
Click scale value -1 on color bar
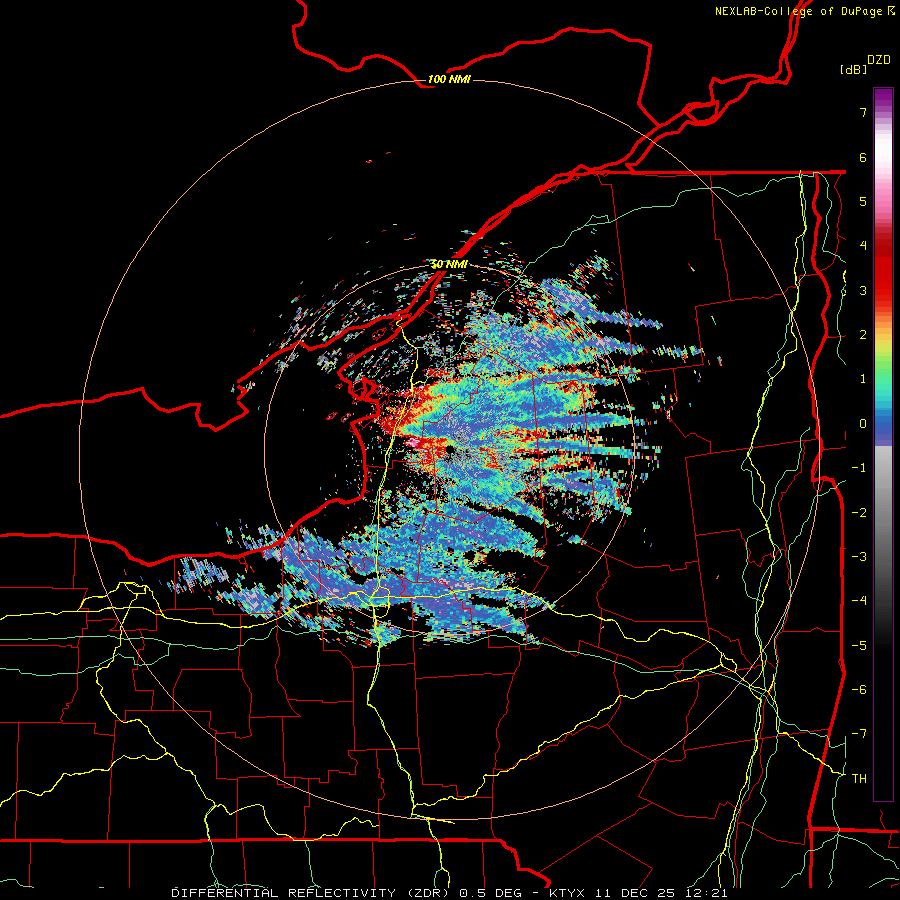(x=859, y=468)
